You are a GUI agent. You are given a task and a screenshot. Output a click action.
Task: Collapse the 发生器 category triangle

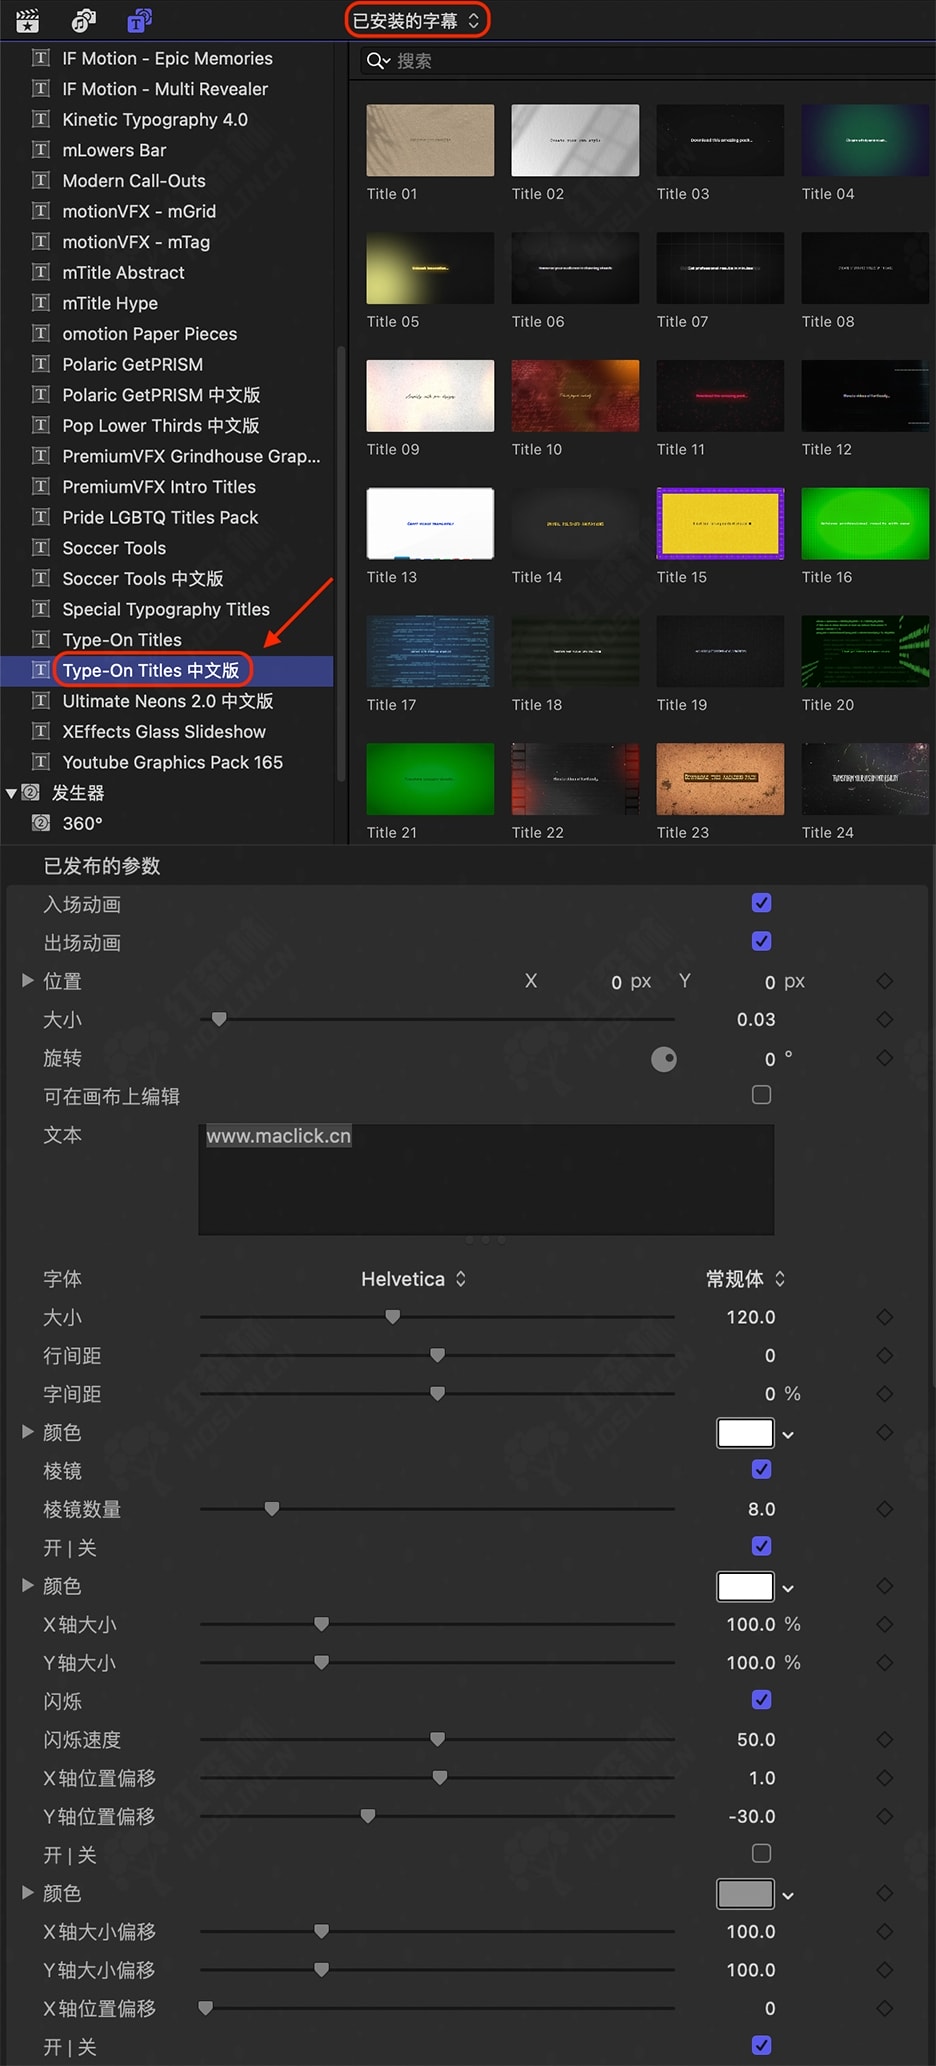coord(11,793)
